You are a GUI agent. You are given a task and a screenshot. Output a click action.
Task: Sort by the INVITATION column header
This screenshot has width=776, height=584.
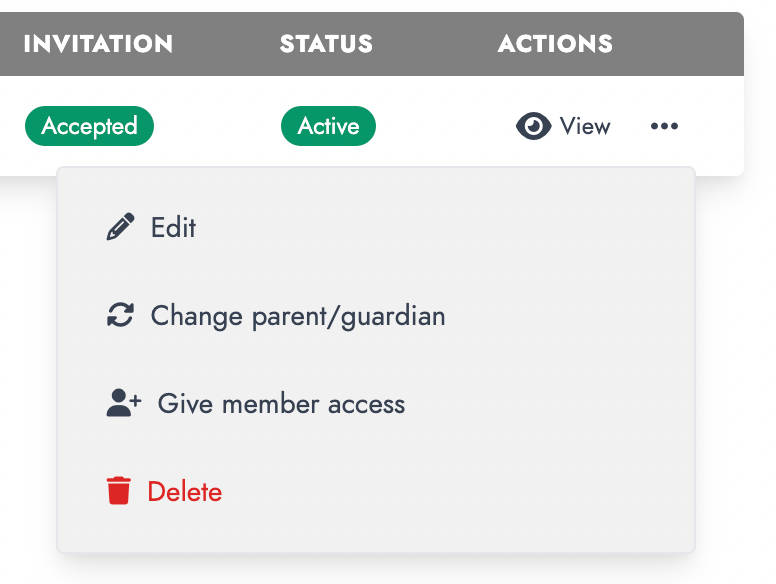[x=98, y=44]
